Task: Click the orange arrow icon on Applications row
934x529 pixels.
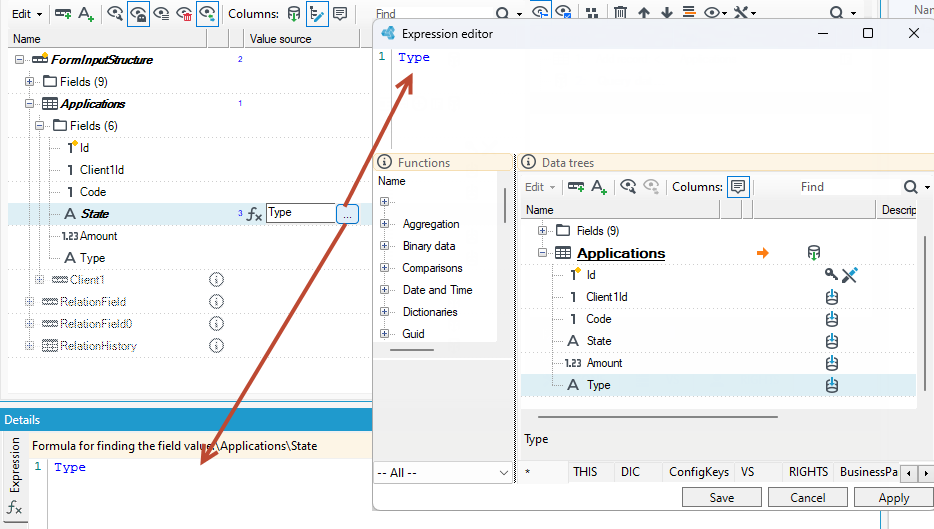Action: tap(762, 253)
